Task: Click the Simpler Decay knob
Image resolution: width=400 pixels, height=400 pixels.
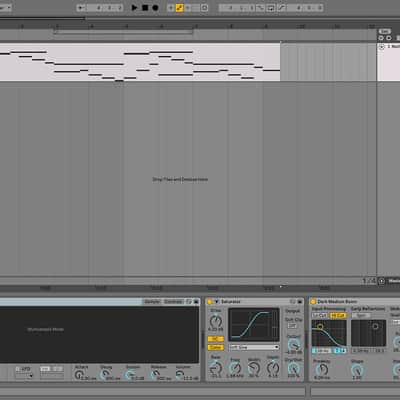Action: pos(105,375)
